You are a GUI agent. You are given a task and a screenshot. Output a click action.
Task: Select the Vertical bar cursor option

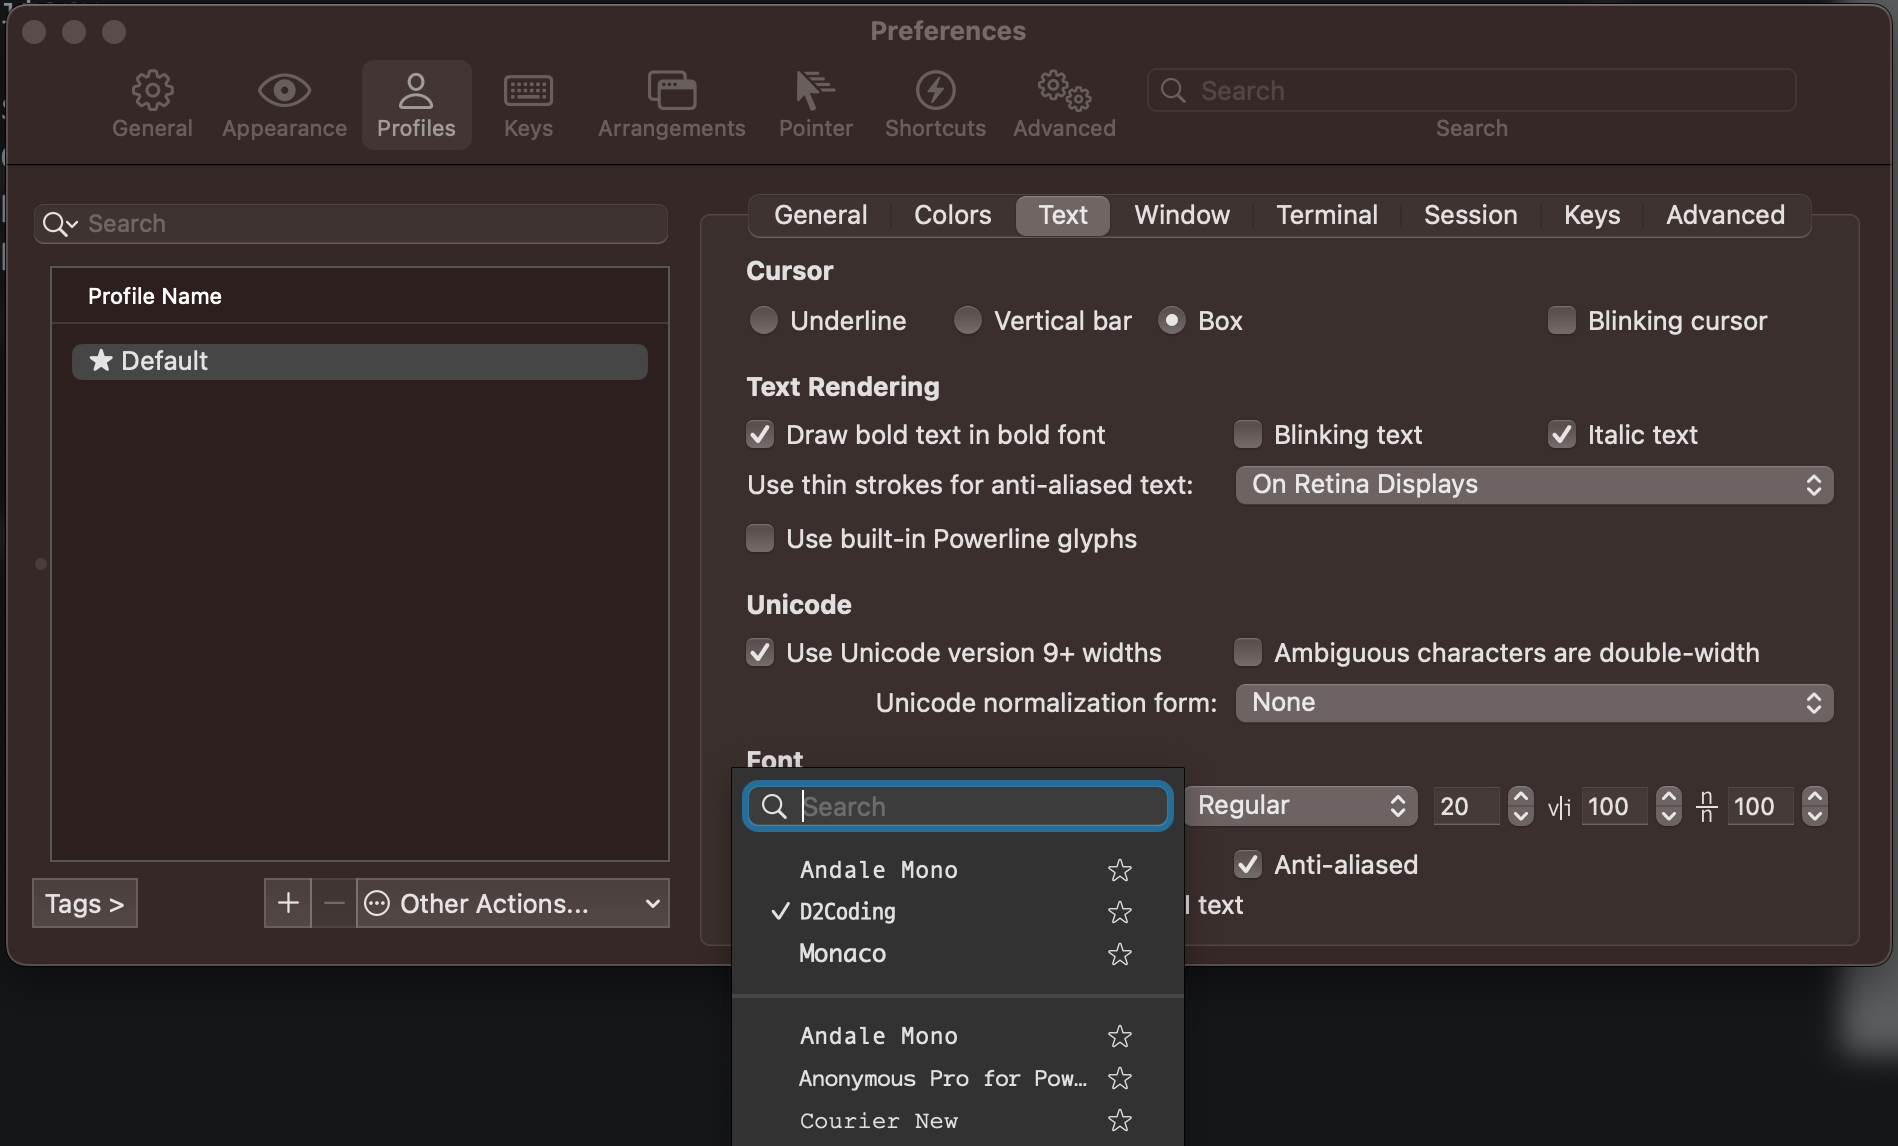[967, 320]
